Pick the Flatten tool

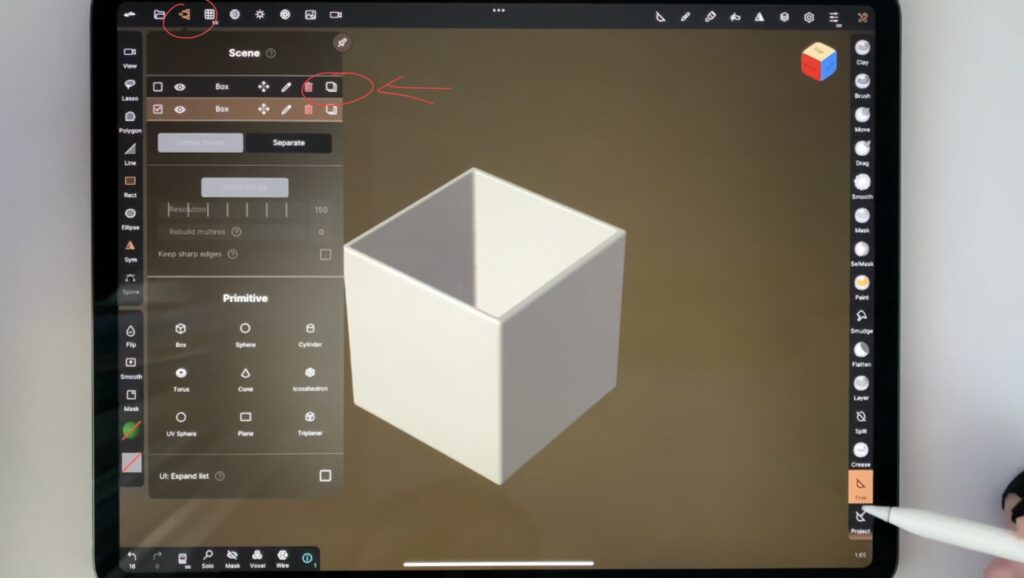pyautogui.click(x=861, y=351)
